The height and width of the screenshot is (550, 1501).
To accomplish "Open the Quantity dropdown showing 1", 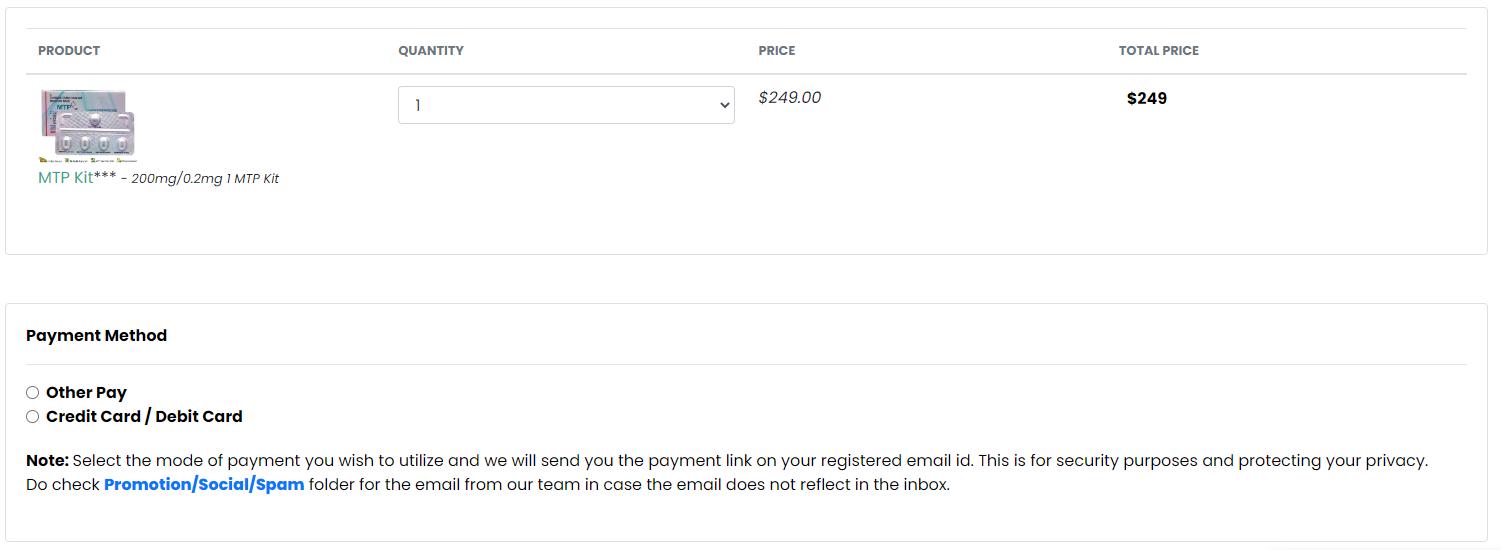I will click(565, 105).
